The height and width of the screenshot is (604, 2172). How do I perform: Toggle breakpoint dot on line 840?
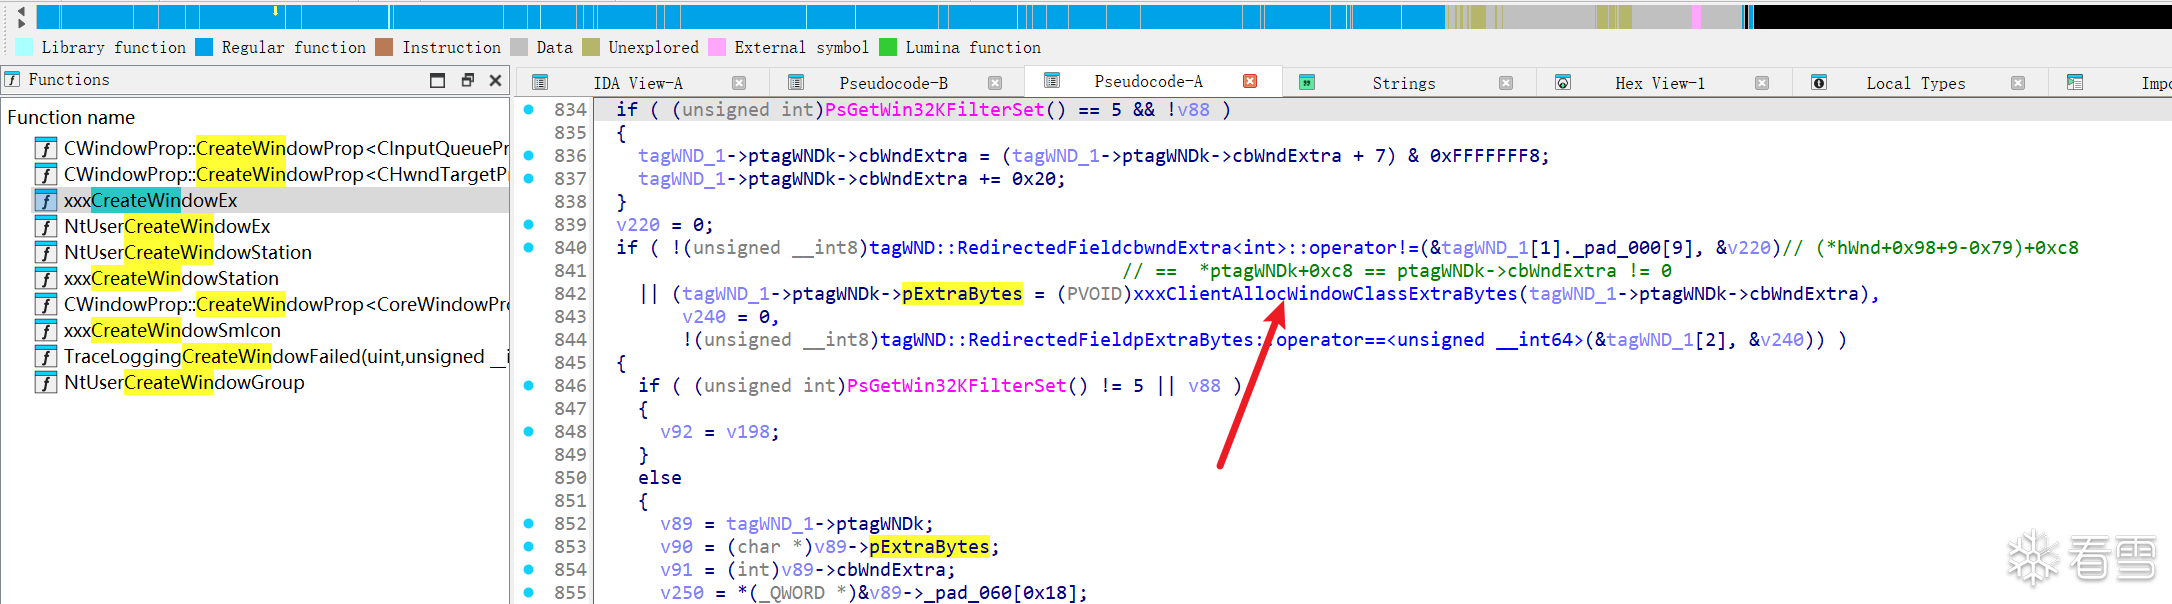(x=529, y=247)
